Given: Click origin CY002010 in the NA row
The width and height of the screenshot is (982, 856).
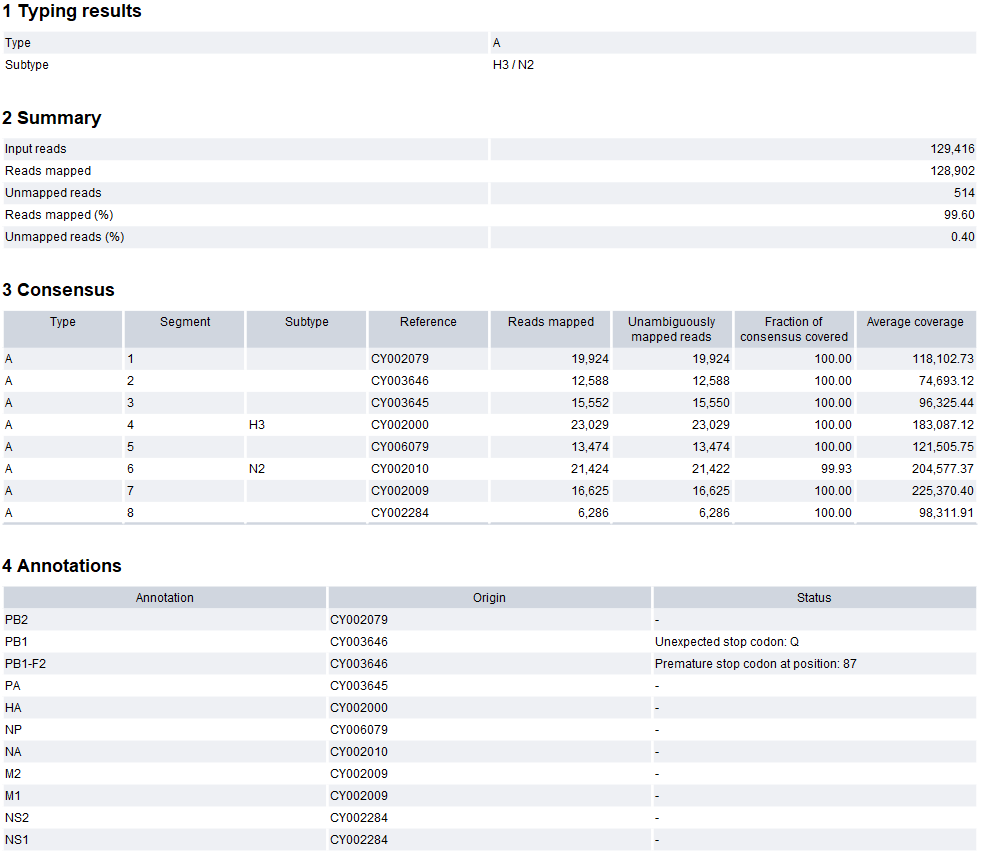Looking at the screenshot, I should coord(359,751).
